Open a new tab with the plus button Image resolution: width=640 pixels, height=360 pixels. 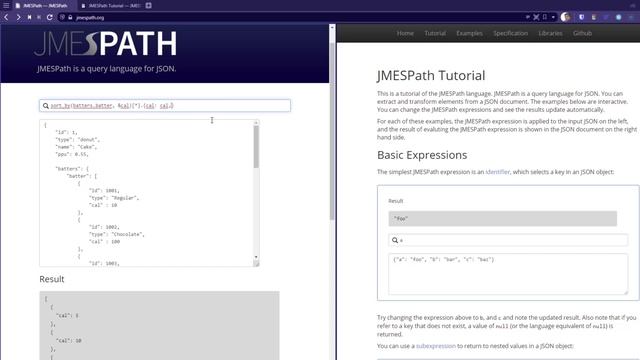point(149,5)
